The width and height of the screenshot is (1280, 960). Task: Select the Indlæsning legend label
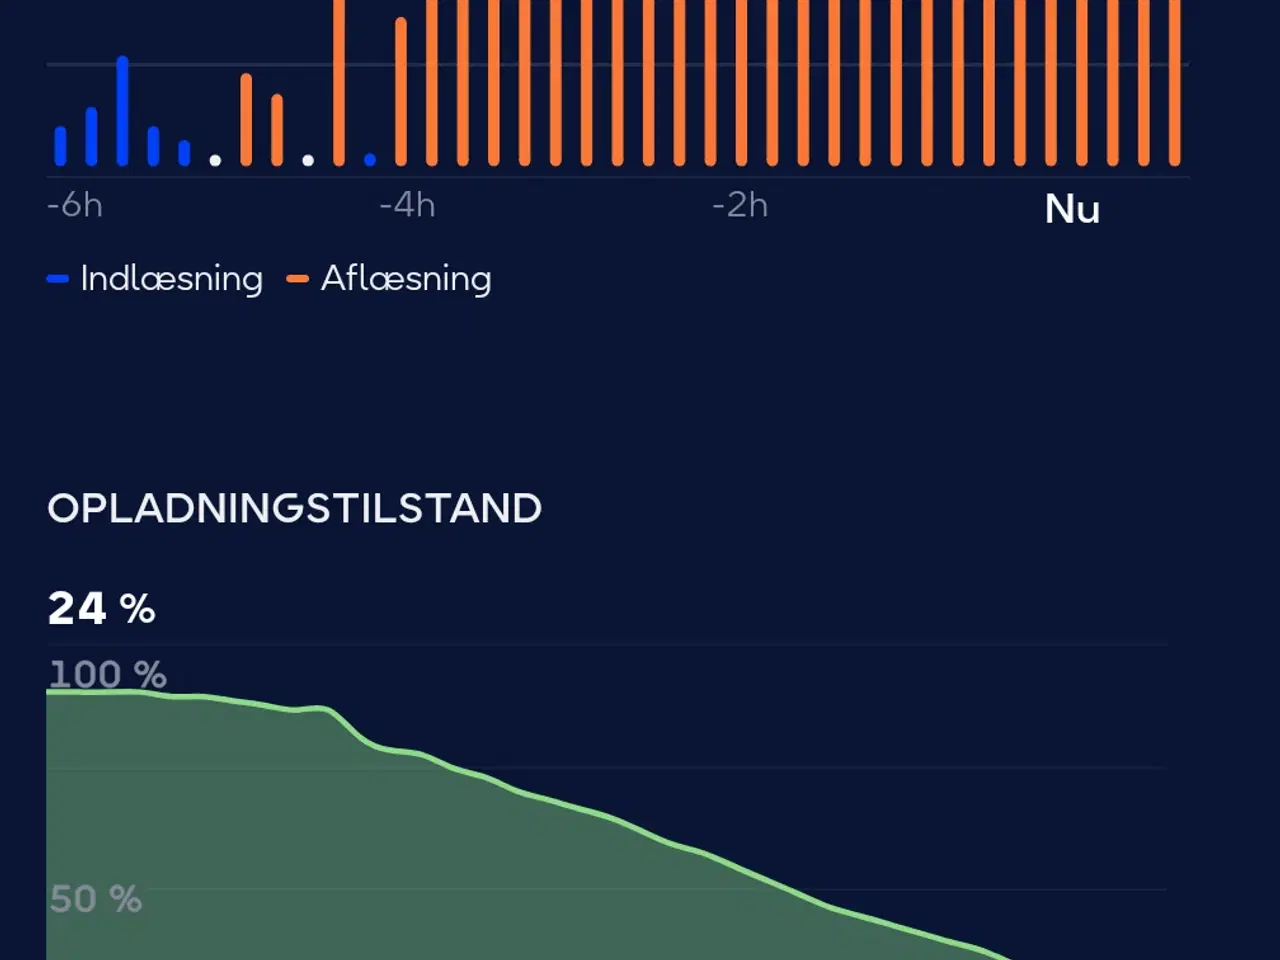(171, 279)
